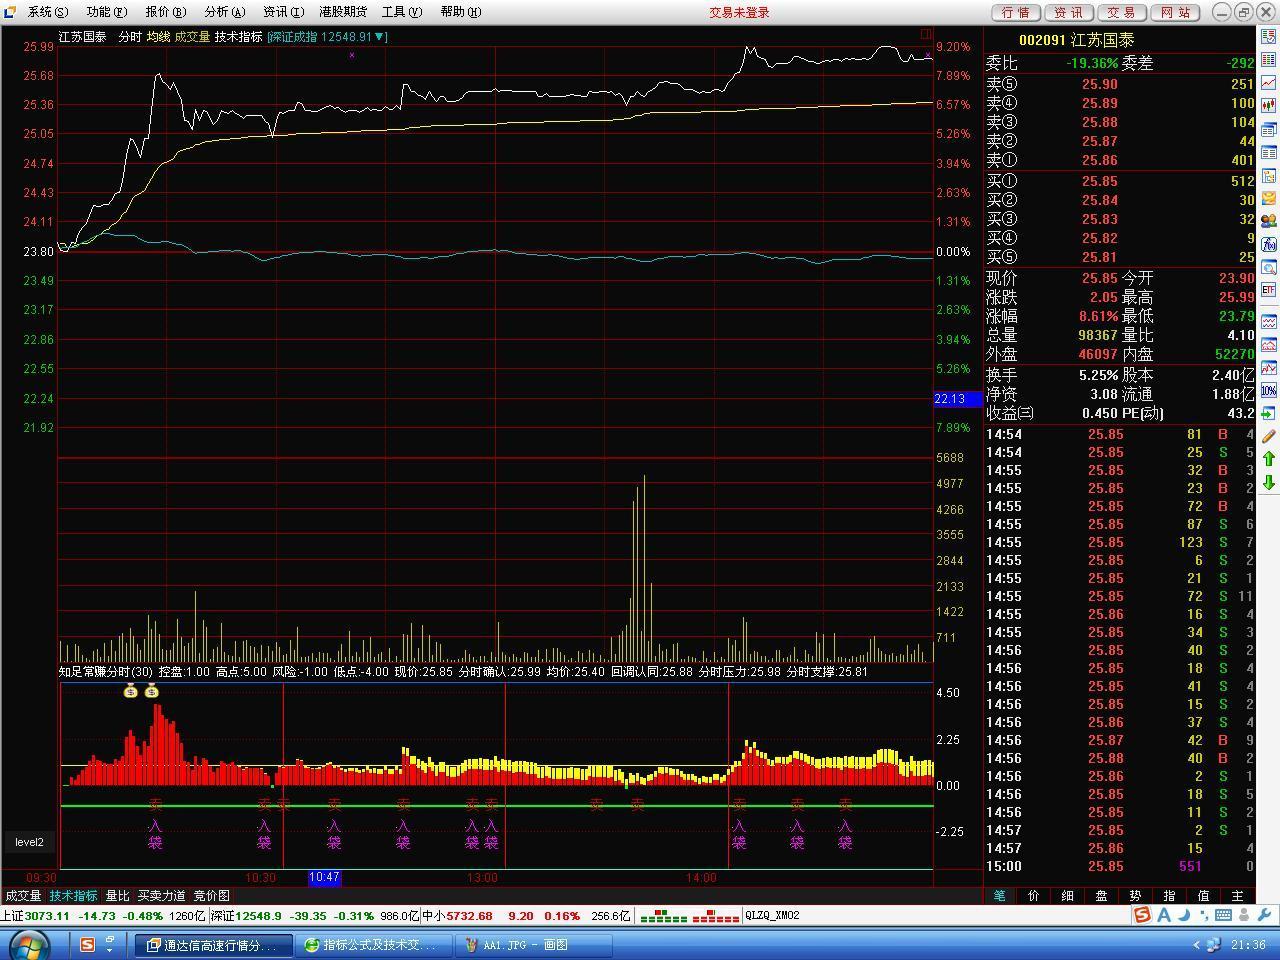This screenshot has width=1280, height=960.
Task: Click the 10:47 time marker on timeline
Action: (x=324, y=878)
